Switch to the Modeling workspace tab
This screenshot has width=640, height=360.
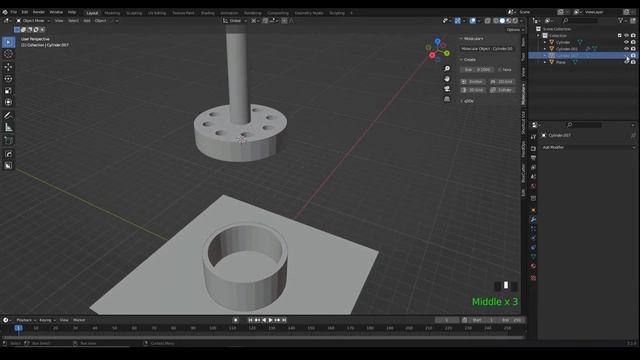[x=112, y=13]
